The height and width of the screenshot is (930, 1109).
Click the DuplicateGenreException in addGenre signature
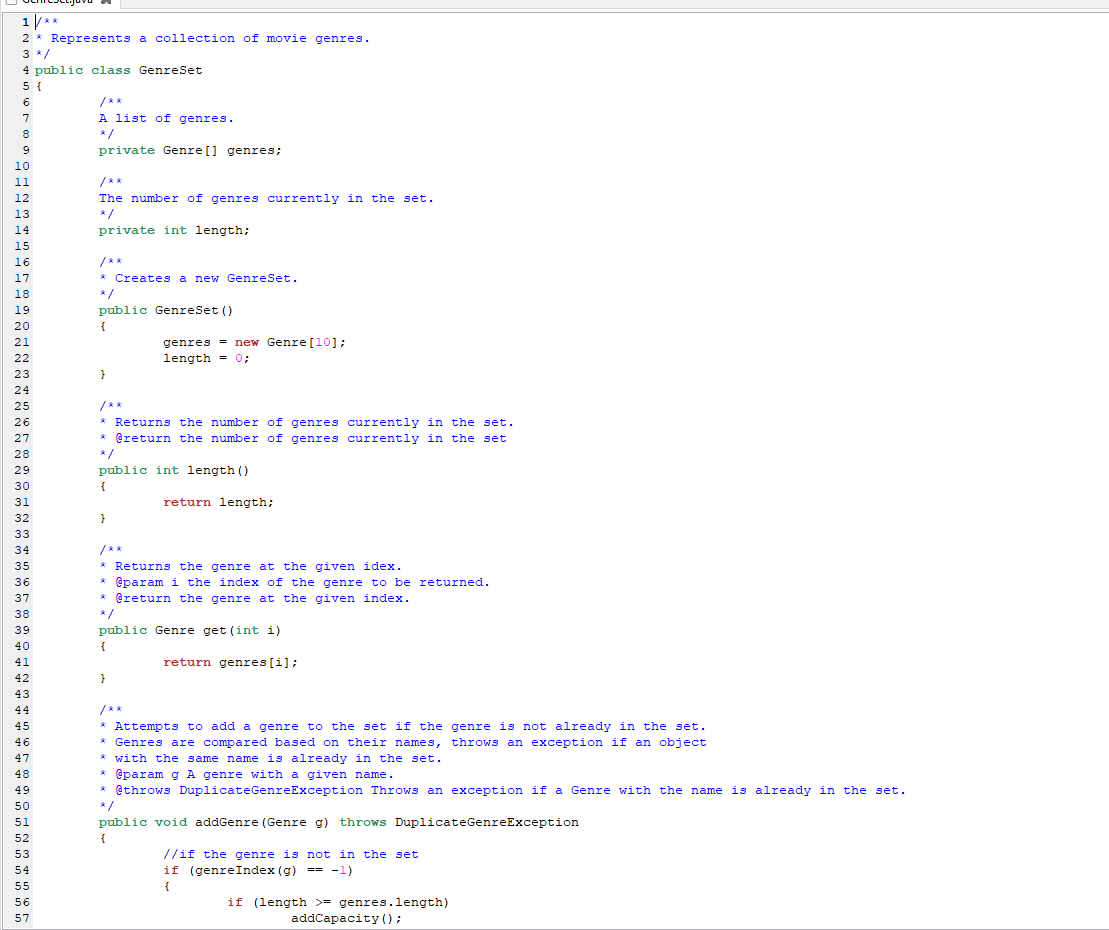tap(487, 822)
